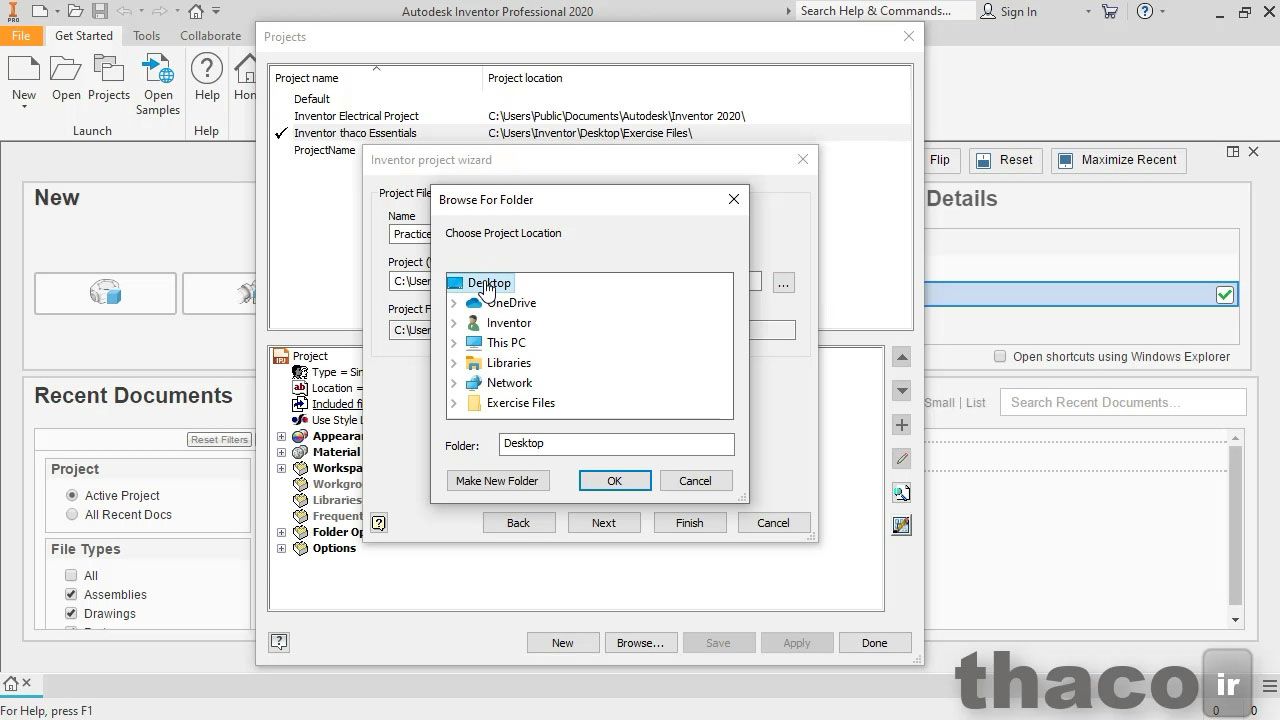Screen dimensions: 1280x720
Task: Click the move down arrow in Projects dialog
Action: tap(902, 391)
